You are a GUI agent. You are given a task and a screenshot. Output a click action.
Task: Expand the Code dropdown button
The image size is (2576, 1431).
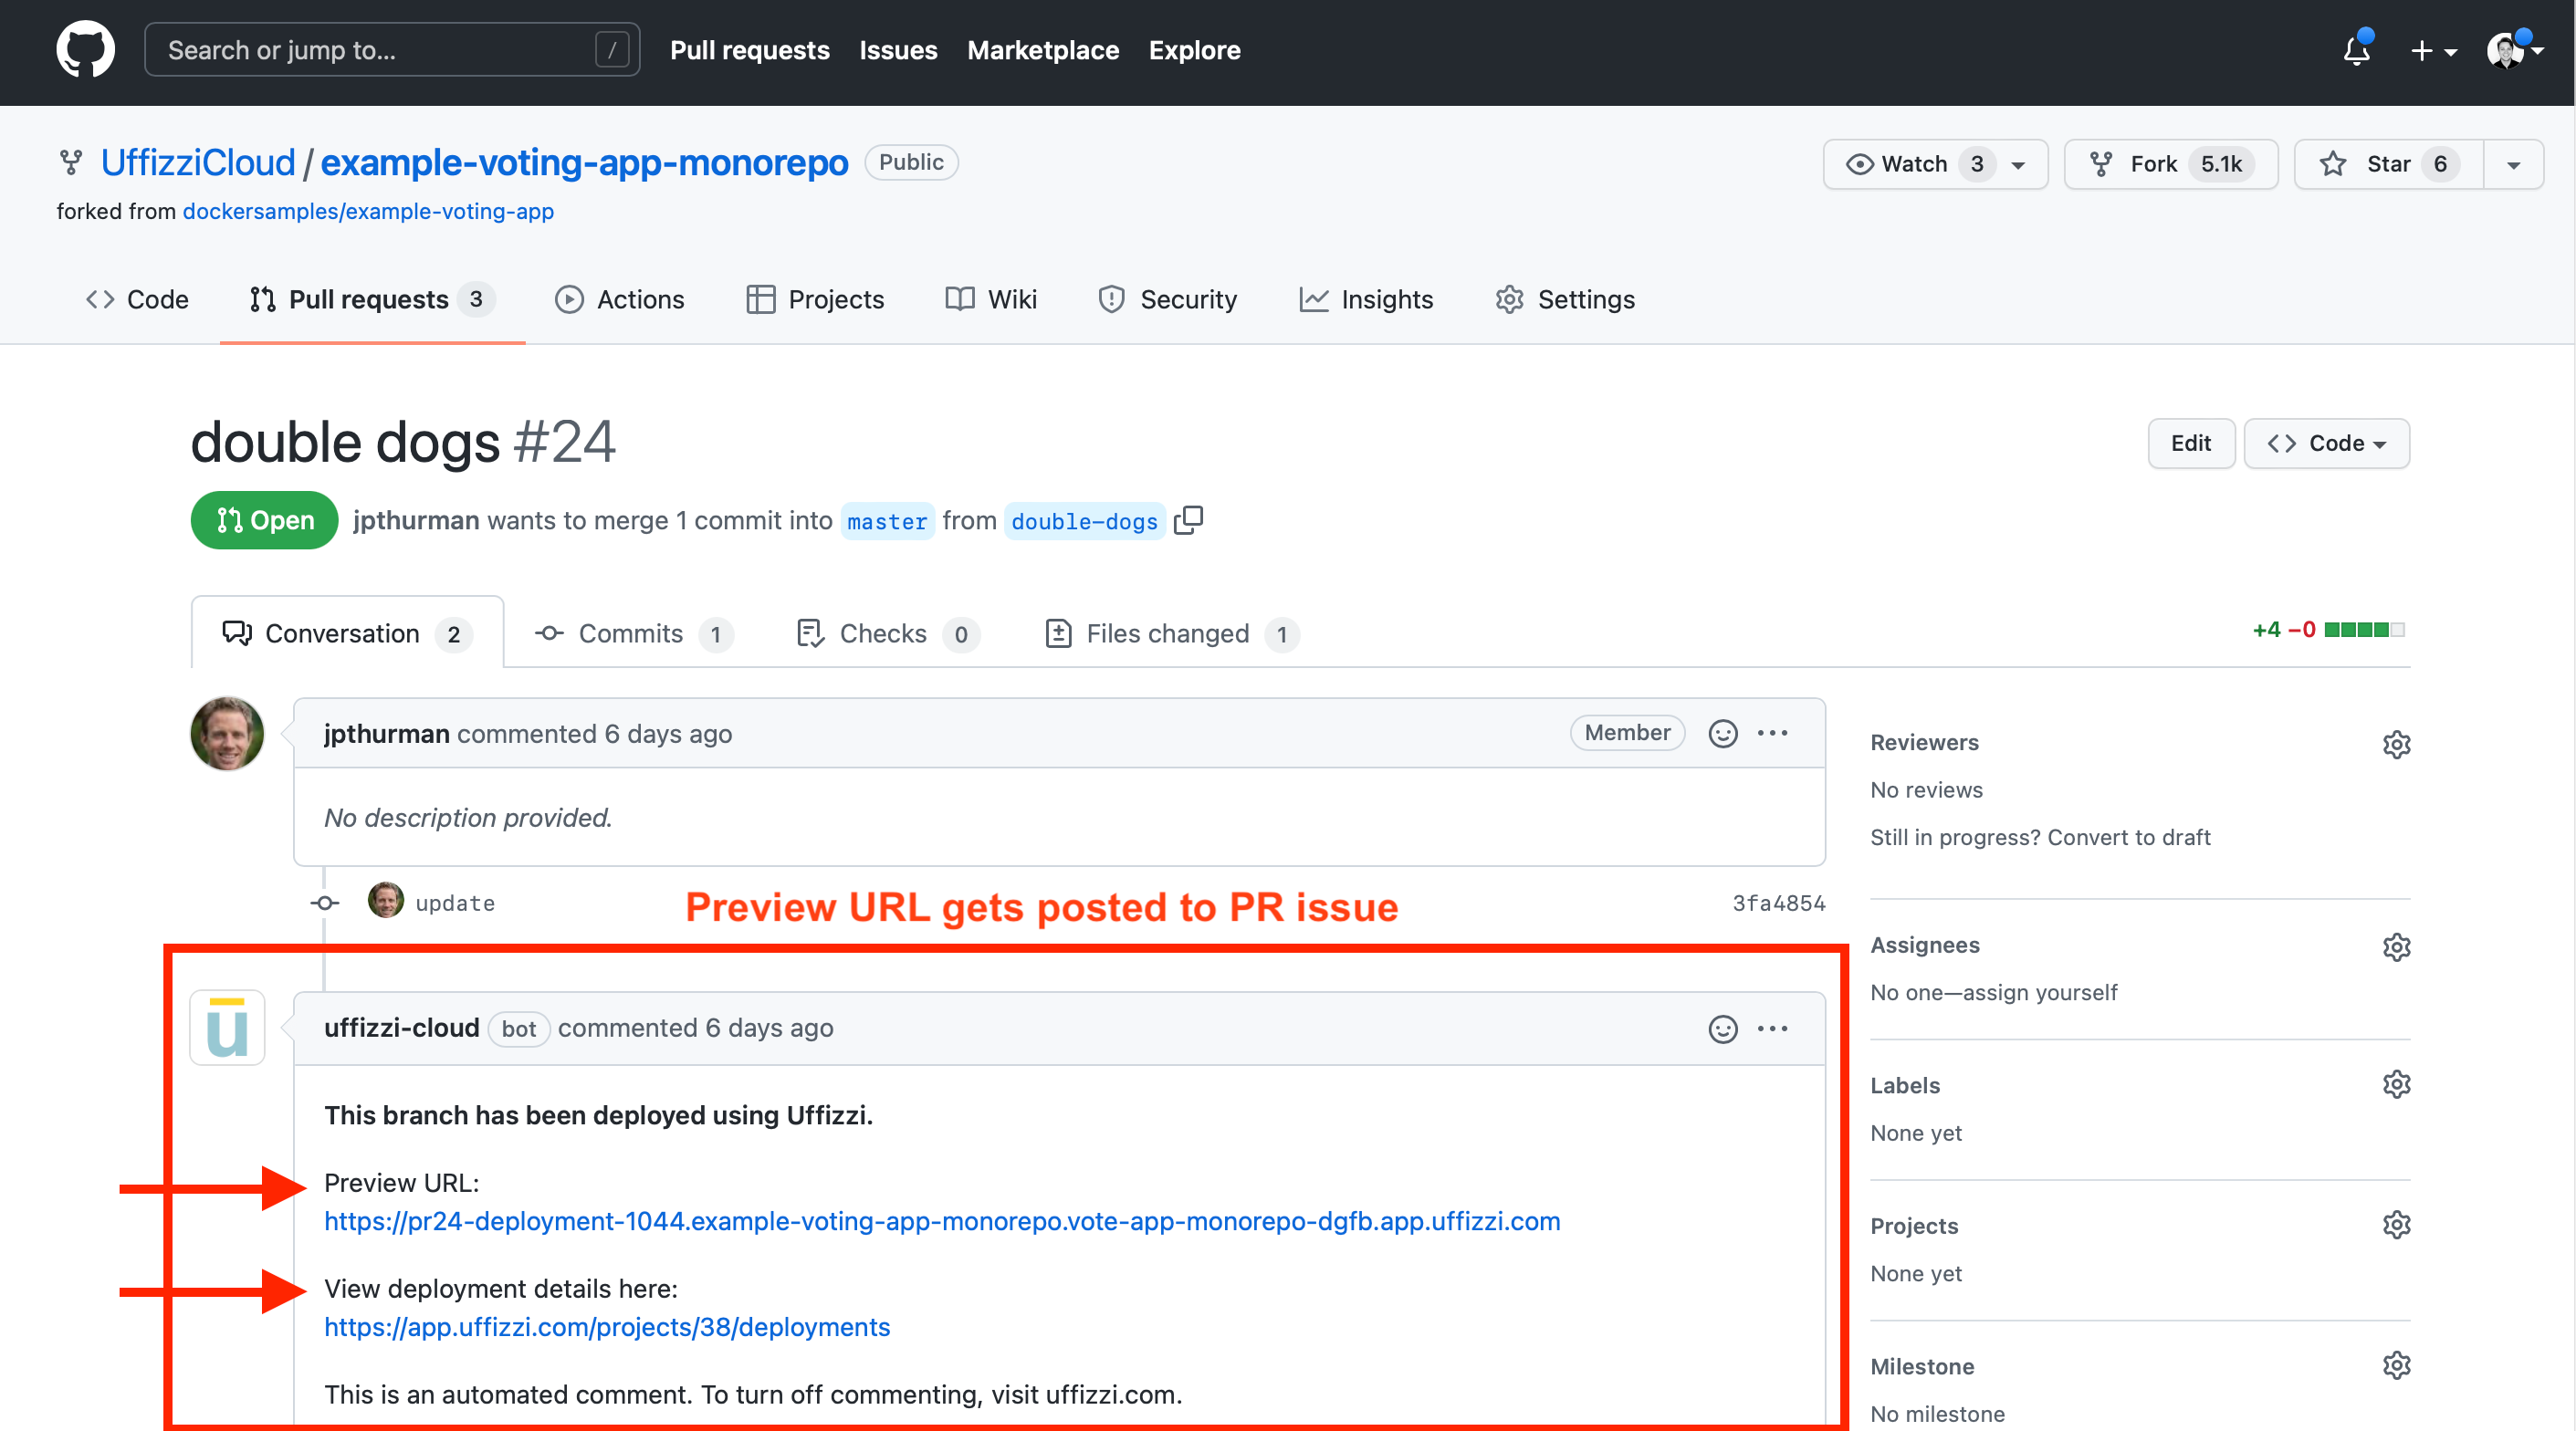point(2326,443)
